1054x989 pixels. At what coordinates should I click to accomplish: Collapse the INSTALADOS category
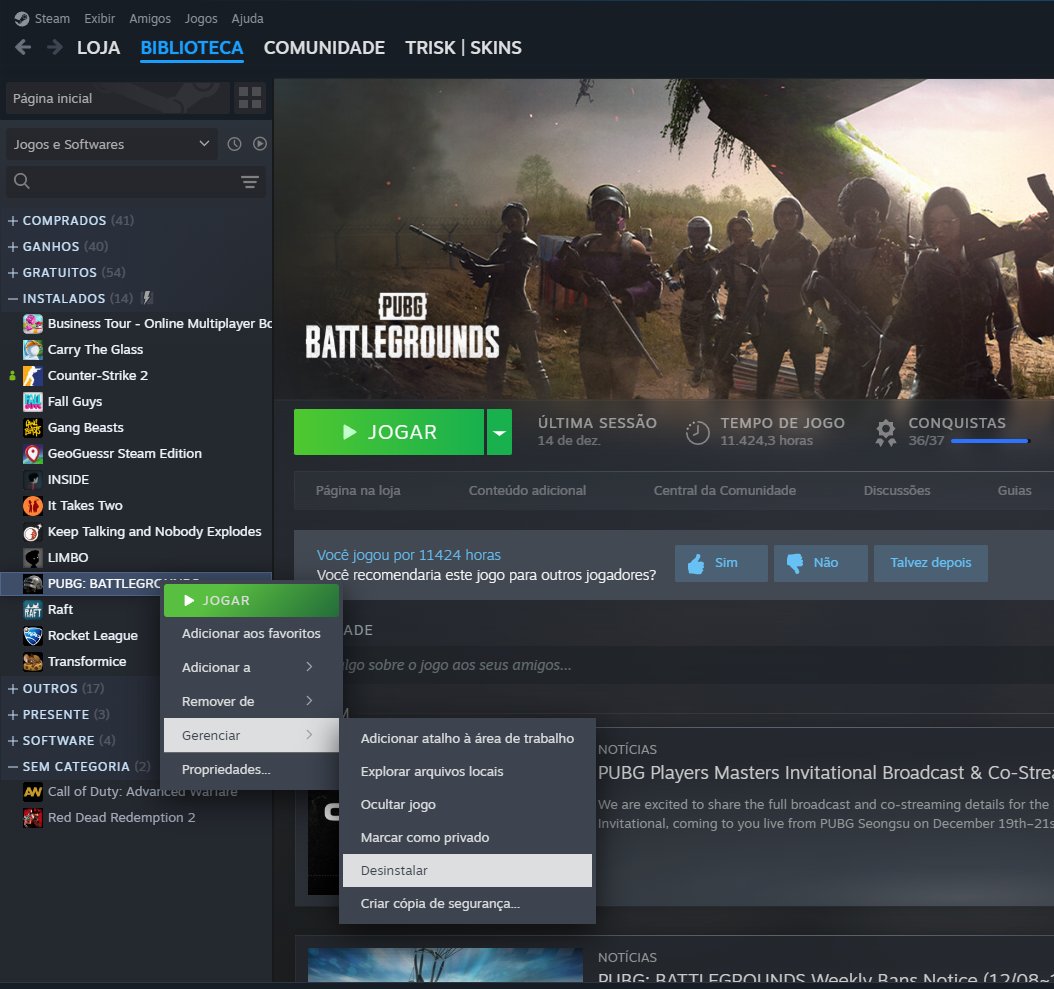[13, 299]
